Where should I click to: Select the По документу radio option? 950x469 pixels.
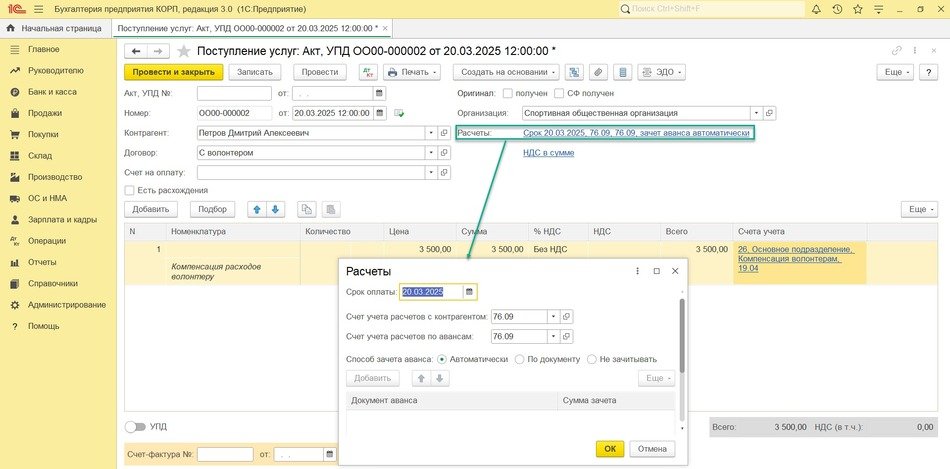pyautogui.click(x=519, y=359)
